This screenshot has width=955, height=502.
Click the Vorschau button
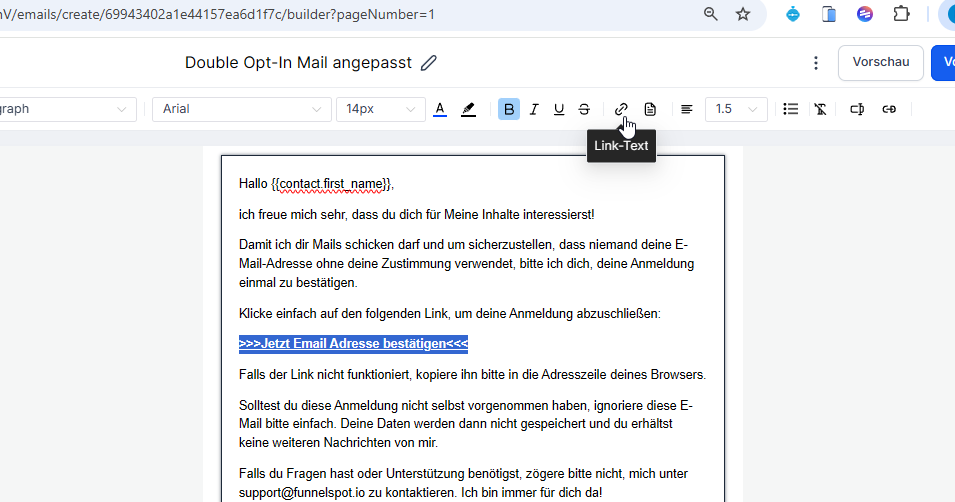point(881,62)
